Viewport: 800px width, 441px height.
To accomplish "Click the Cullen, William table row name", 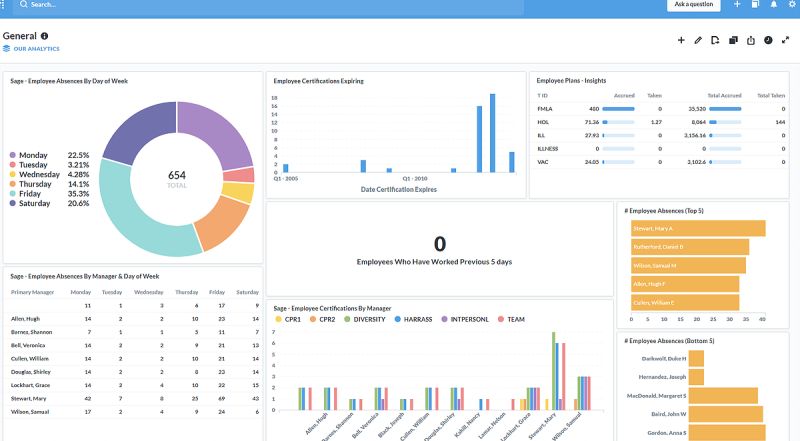I will (x=30, y=359).
